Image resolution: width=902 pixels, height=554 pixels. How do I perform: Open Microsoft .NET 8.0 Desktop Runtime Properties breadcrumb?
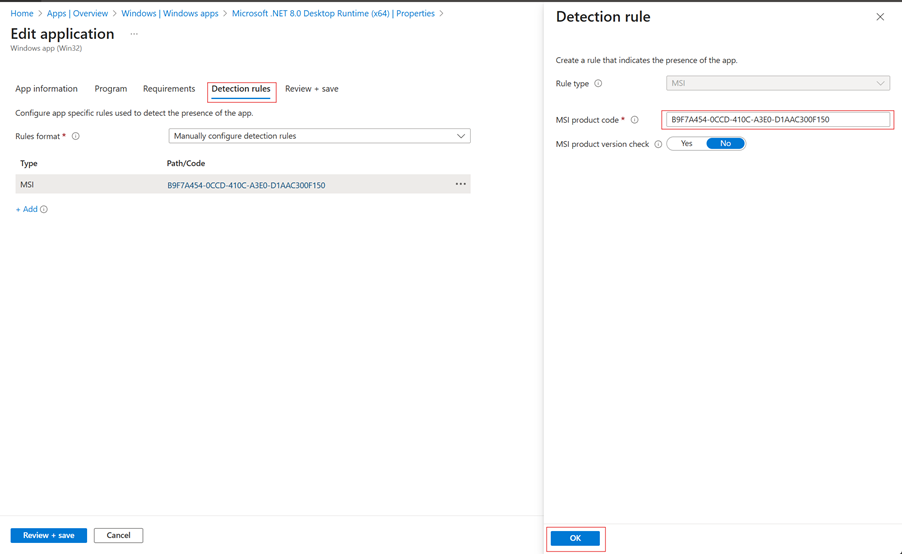tap(333, 13)
